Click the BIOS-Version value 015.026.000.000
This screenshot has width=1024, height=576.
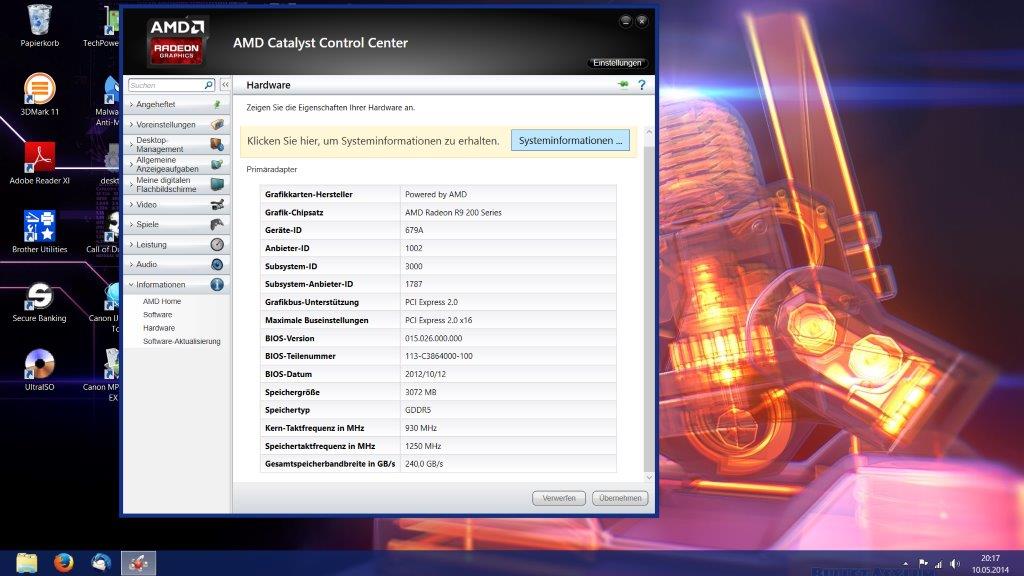[x=434, y=338]
